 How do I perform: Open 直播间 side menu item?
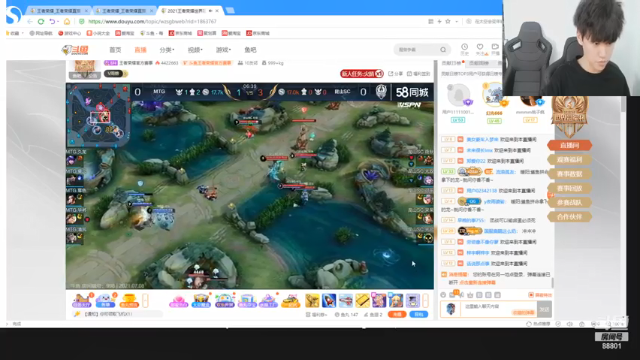tap(569, 145)
